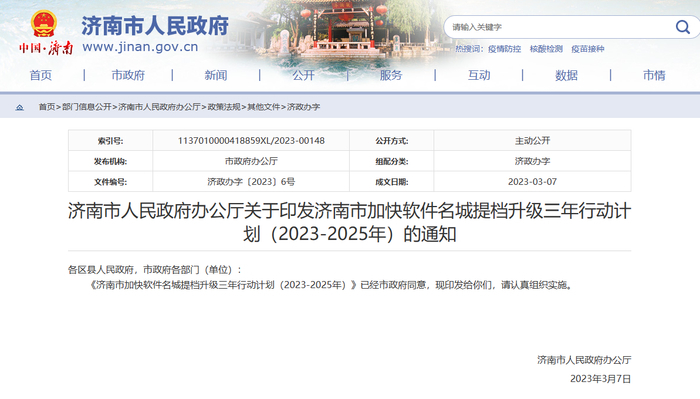The height and width of the screenshot is (399, 700).
Task: Click the 济南市人民政府 site title
Action: 155,26
